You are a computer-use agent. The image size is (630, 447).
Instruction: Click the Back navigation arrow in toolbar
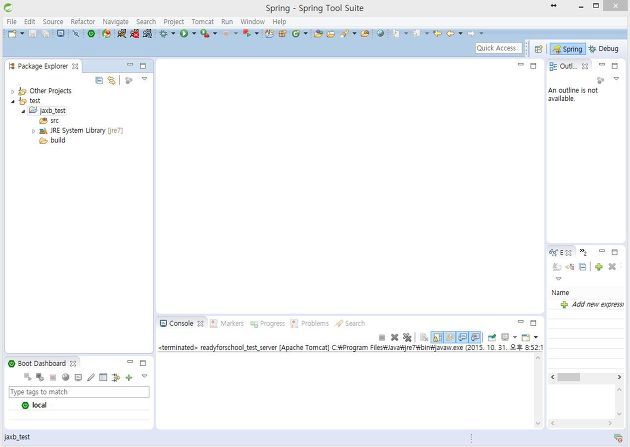pos(450,34)
